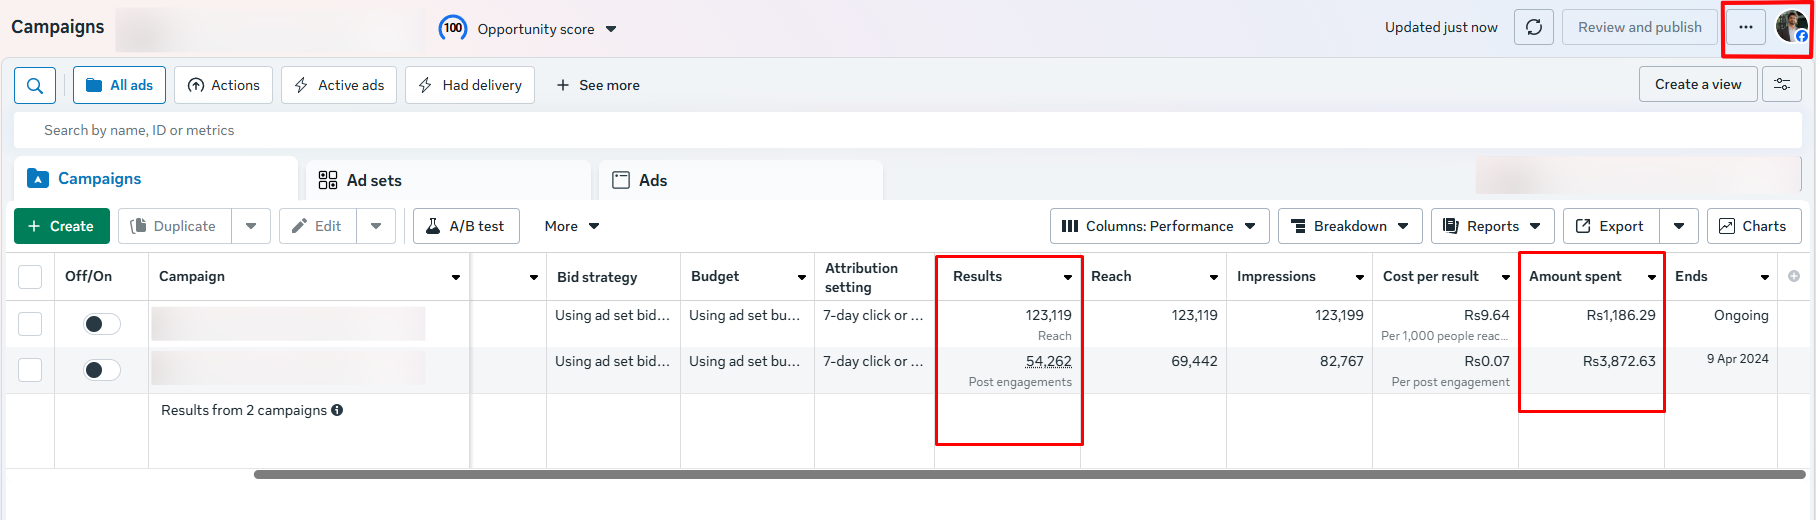Expand the Columns: Performance dropdown
This screenshot has width=1816, height=520.
coord(1159,227)
